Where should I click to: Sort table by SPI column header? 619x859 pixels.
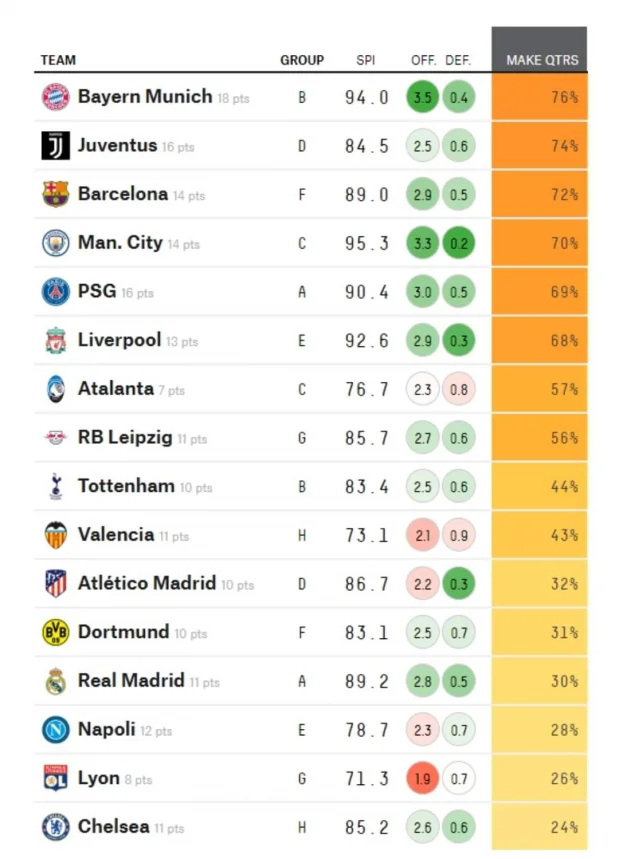(x=366, y=60)
